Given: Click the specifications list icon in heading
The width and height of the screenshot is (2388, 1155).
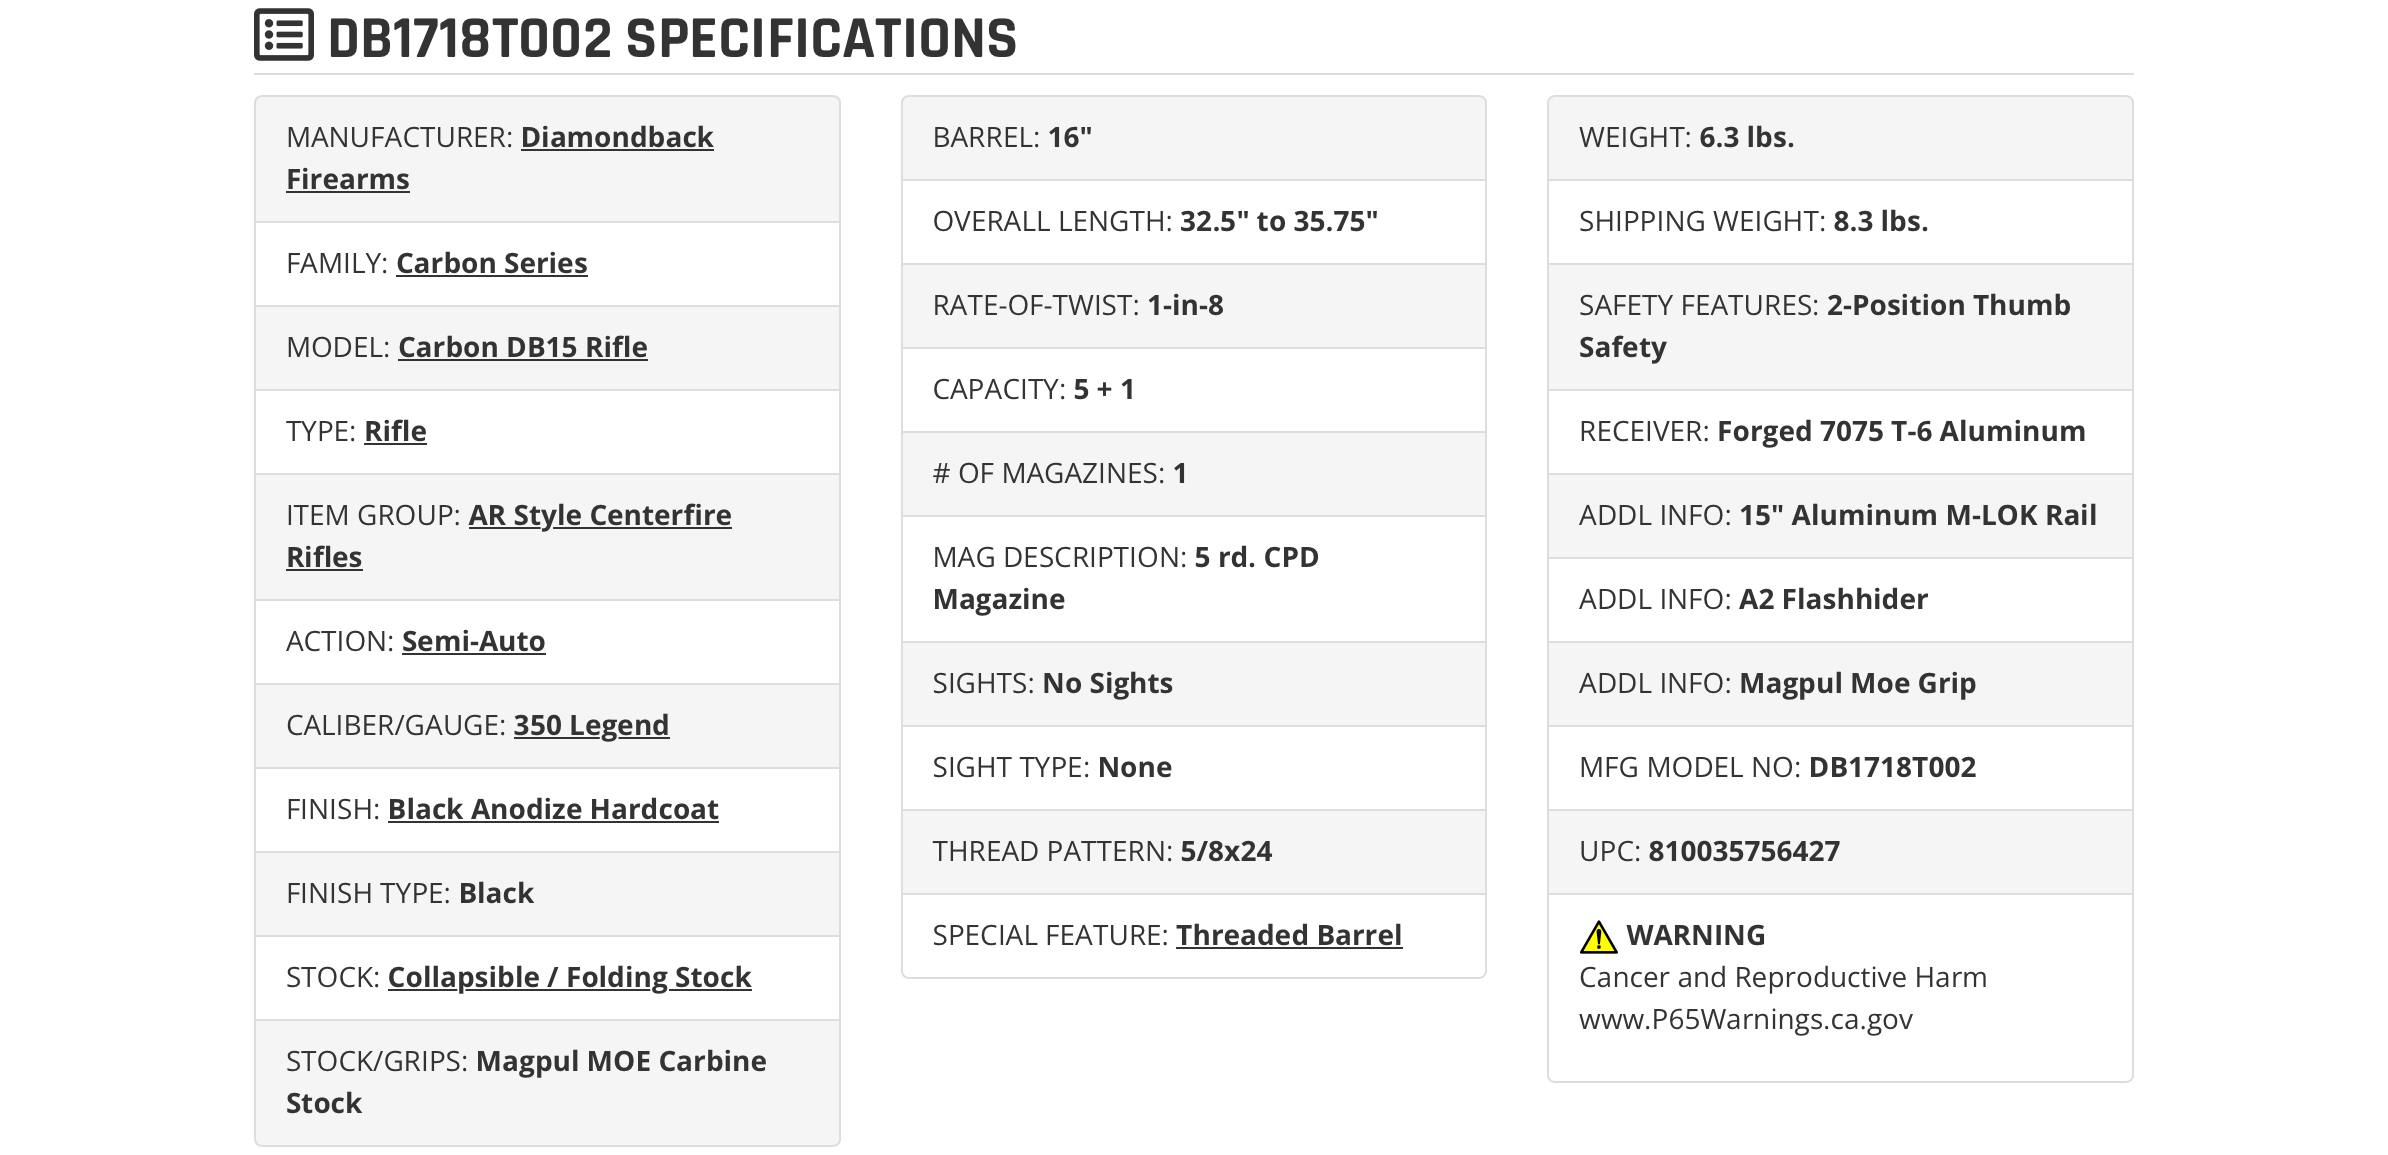Looking at the screenshot, I should [x=284, y=35].
